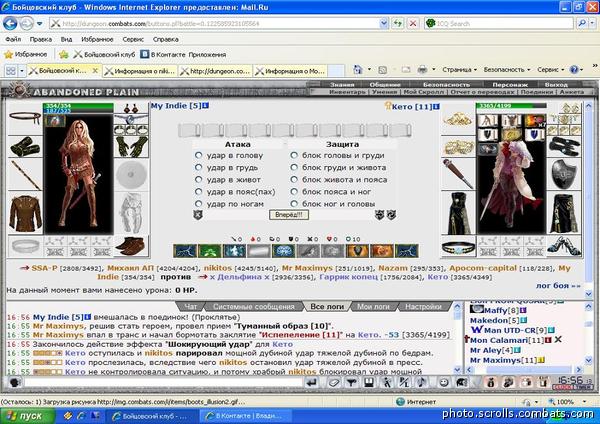Click the funnel filter icon in chat toolbar

click(x=351, y=382)
